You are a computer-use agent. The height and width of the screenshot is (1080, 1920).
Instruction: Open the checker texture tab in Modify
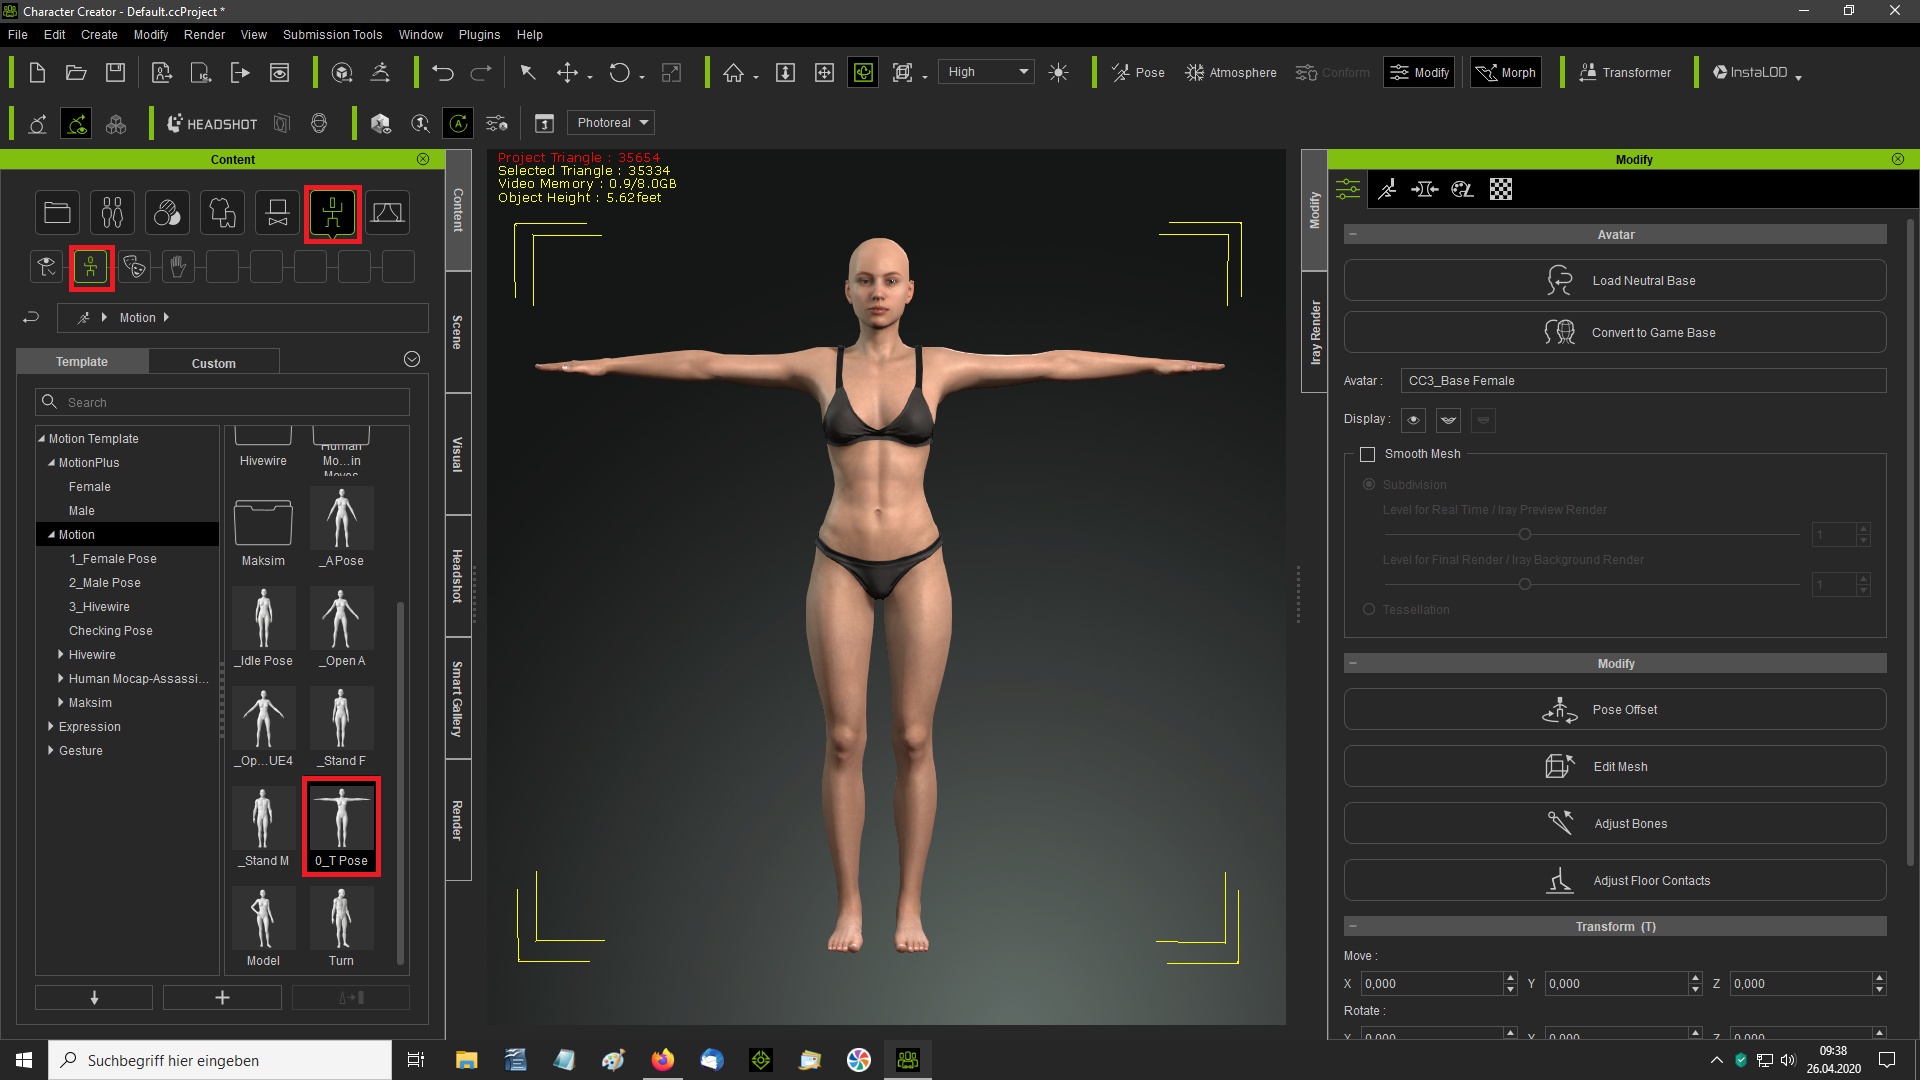(x=1501, y=189)
